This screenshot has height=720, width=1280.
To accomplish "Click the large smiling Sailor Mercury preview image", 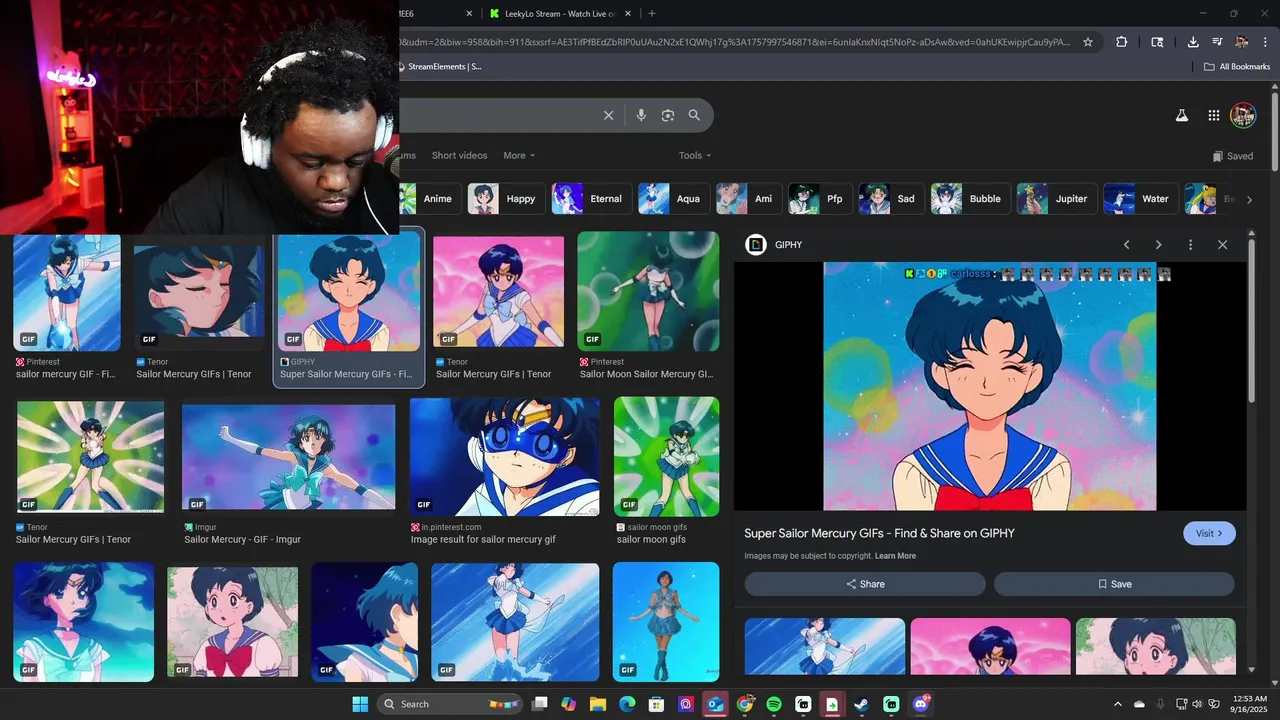I will 990,386.
